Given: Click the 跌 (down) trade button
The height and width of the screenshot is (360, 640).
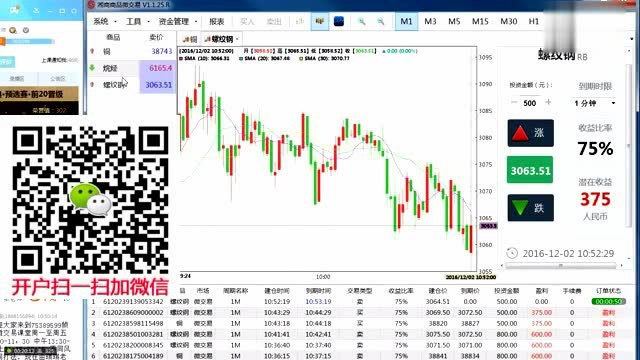Looking at the screenshot, I should (x=531, y=208).
